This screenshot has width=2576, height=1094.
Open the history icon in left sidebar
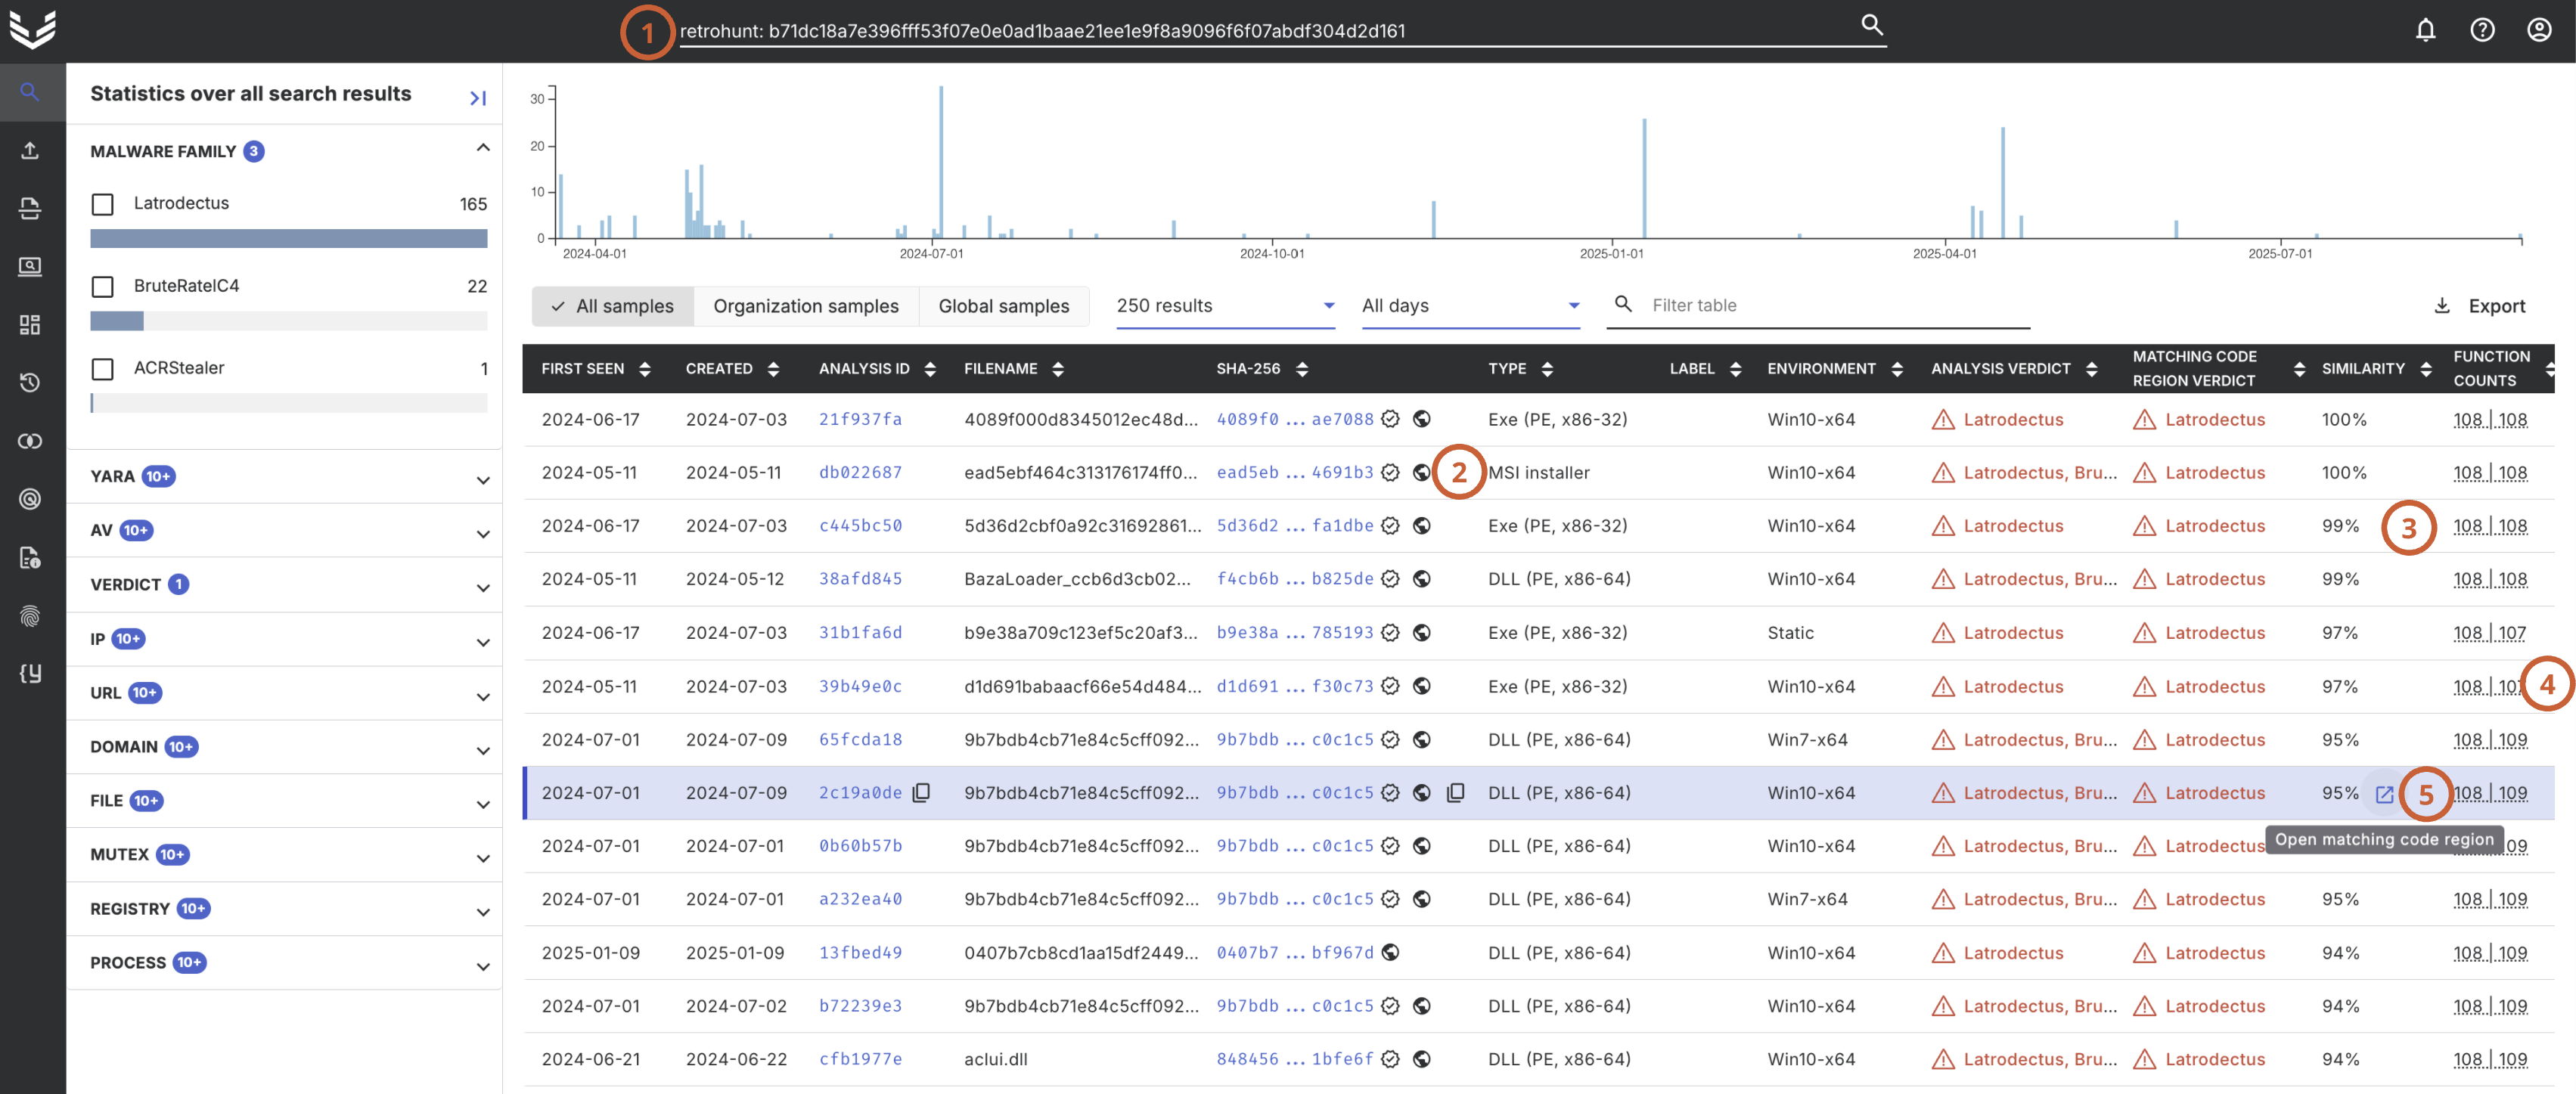pyautogui.click(x=30, y=383)
